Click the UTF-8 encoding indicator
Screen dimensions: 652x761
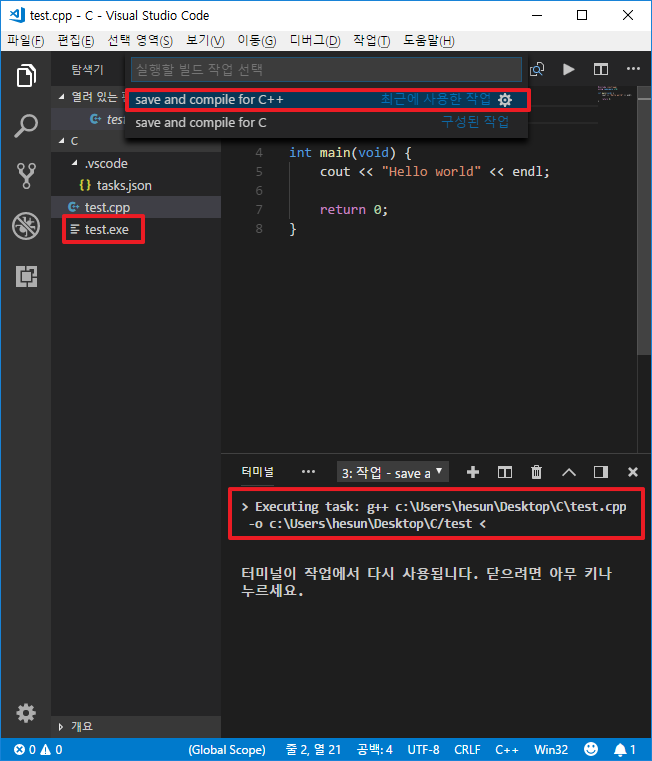click(x=423, y=750)
